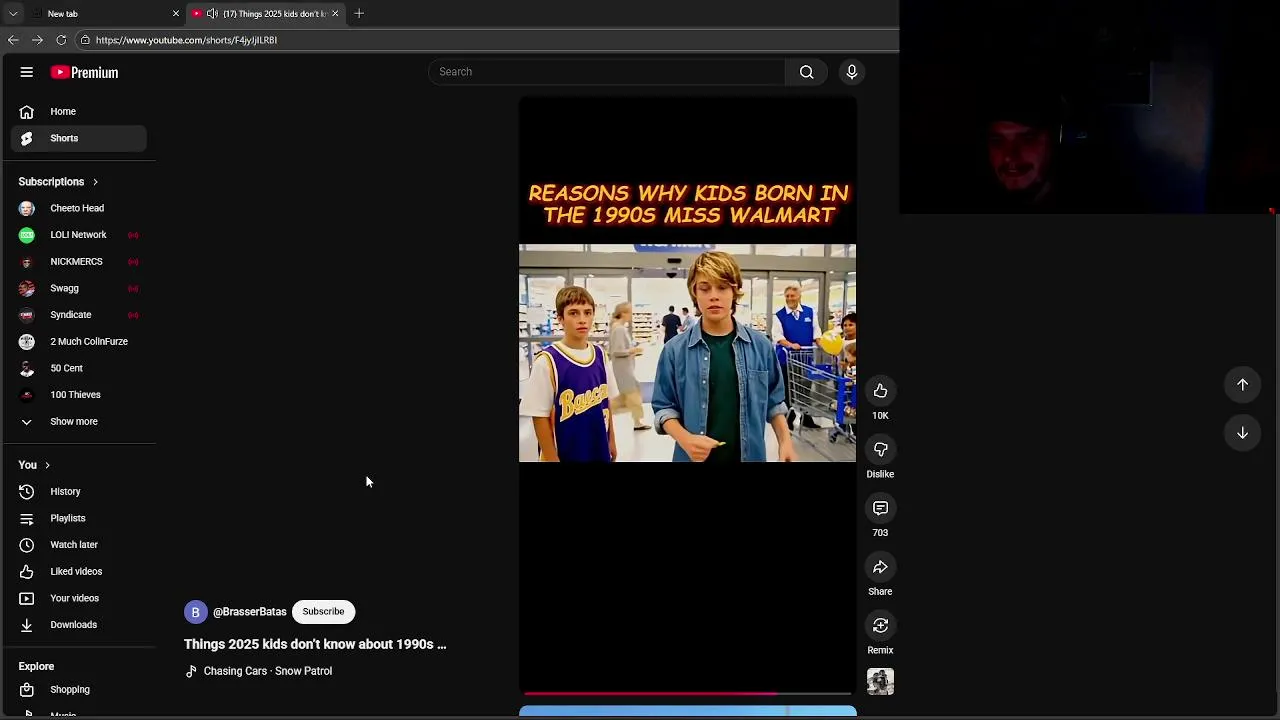Open Cheeto Head channel
The height and width of the screenshot is (720, 1280).
click(79, 208)
